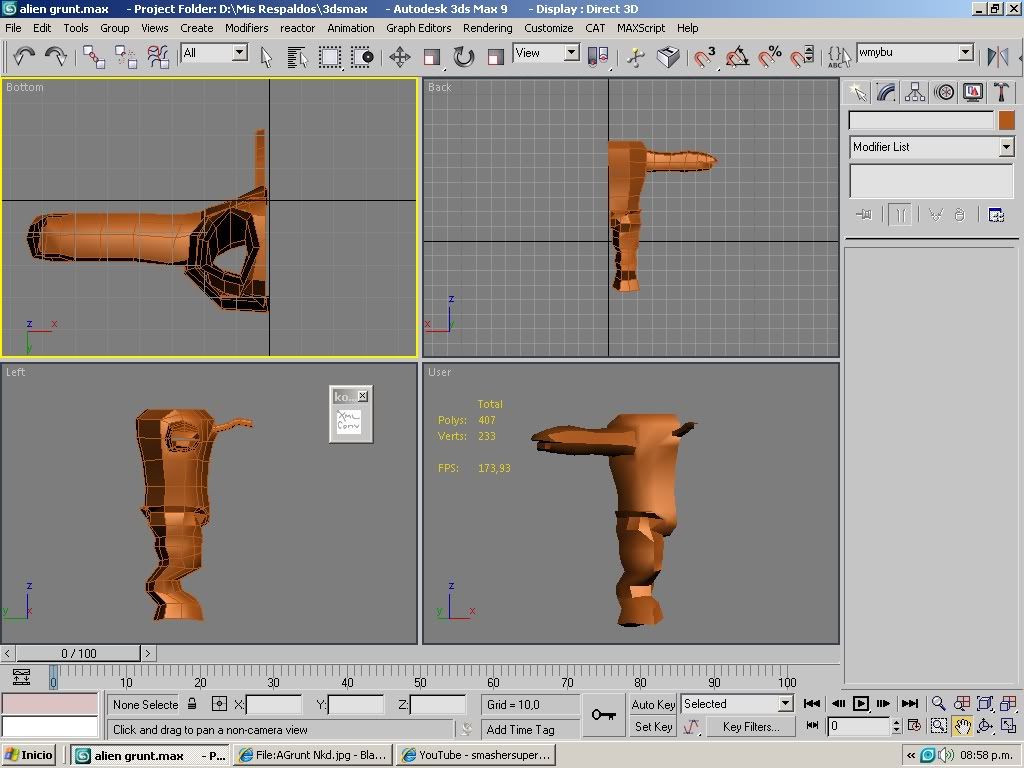Click the Select Object arrow tool
The height and width of the screenshot is (768, 1024).
[267, 56]
